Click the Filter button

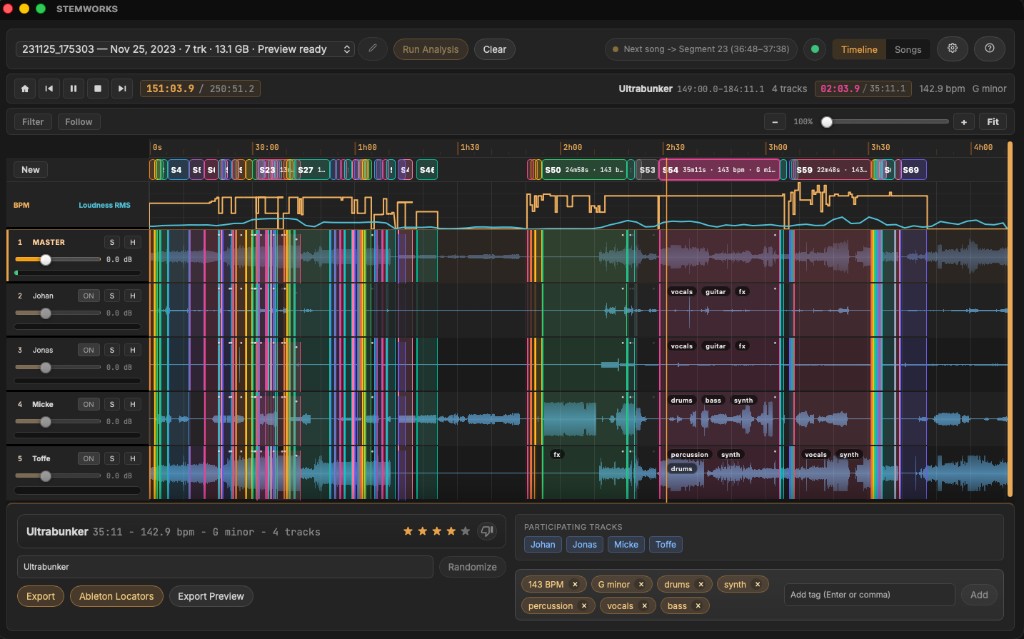tap(33, 122)
